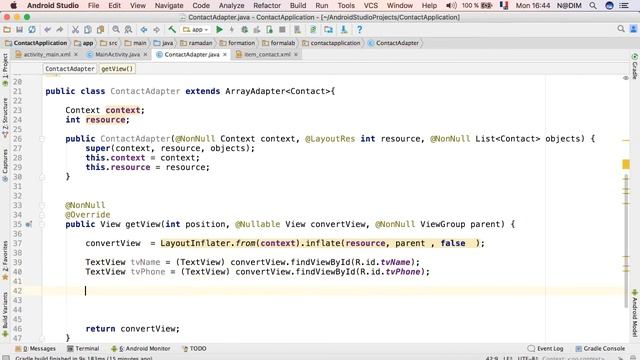Select the ramadan breadcrumb folder
The width and height of the screenshot is (640, 360).
196,43
